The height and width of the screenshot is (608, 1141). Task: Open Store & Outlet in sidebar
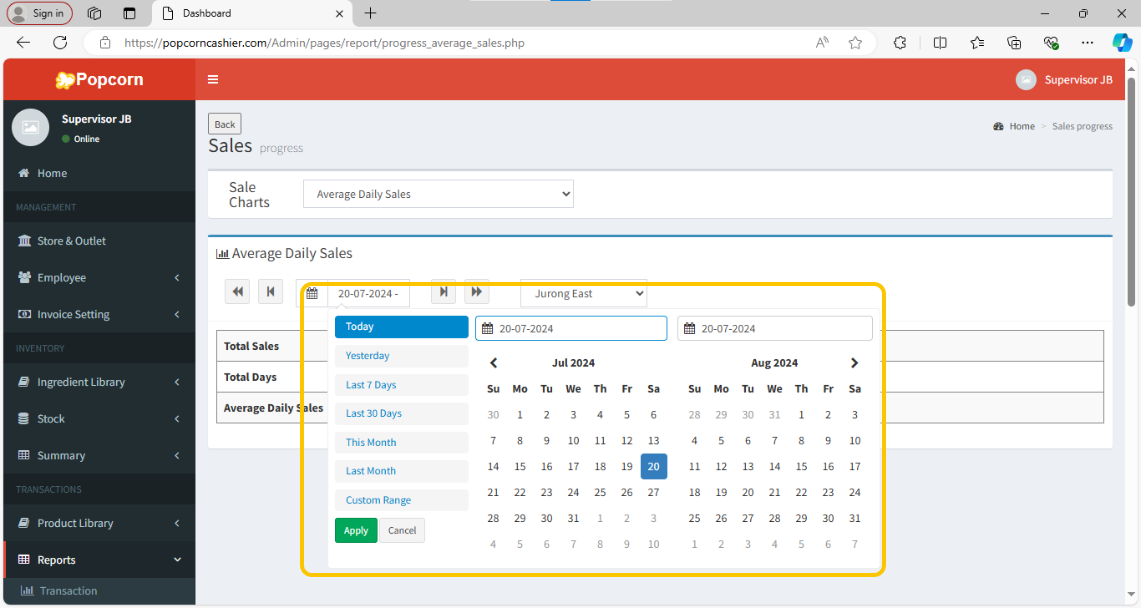pyautogui.click(x=99, y=241)
